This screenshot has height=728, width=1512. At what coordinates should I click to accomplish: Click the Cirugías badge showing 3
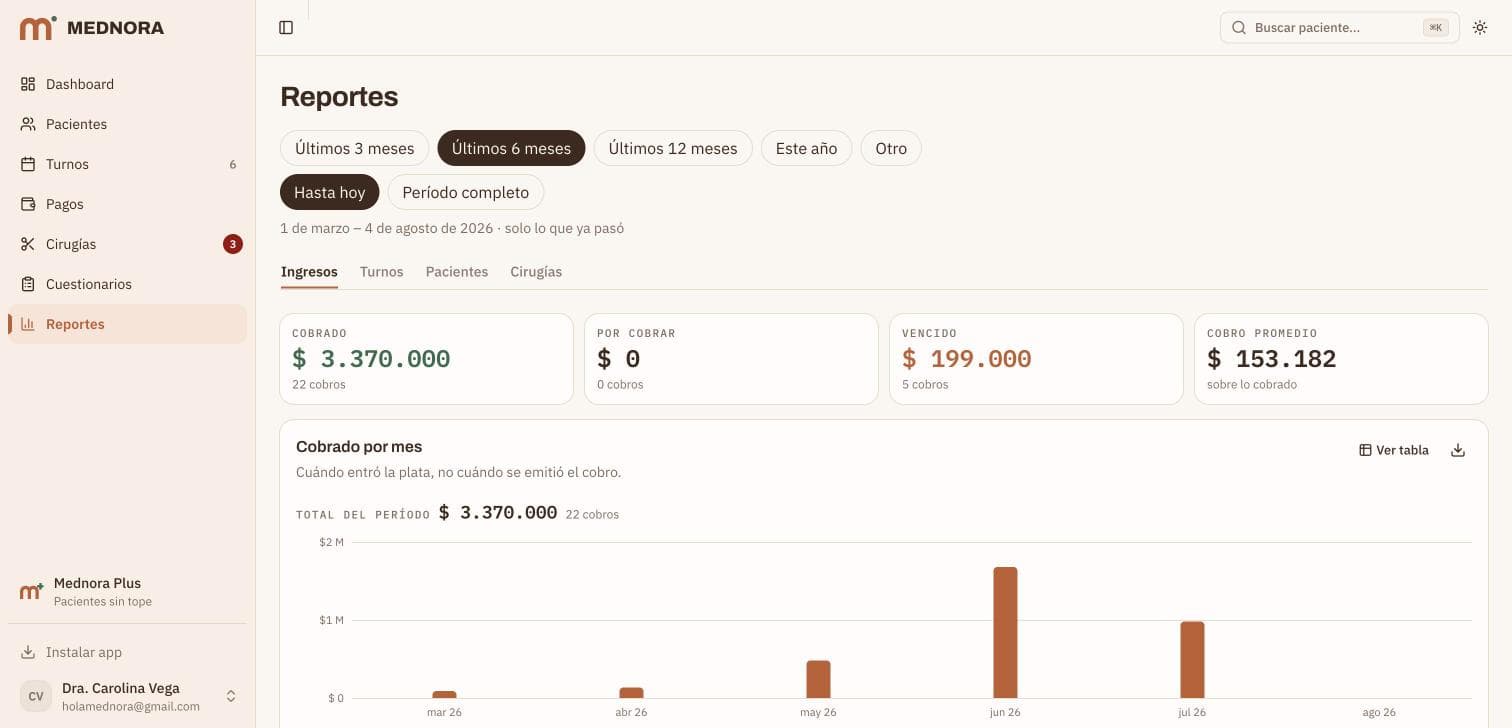point(233,244)
